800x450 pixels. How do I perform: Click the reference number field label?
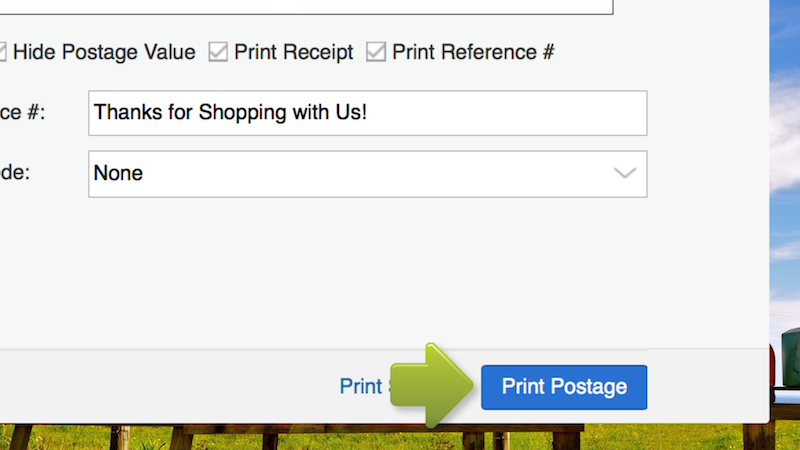pyautogui.click(x=22, y=113)
